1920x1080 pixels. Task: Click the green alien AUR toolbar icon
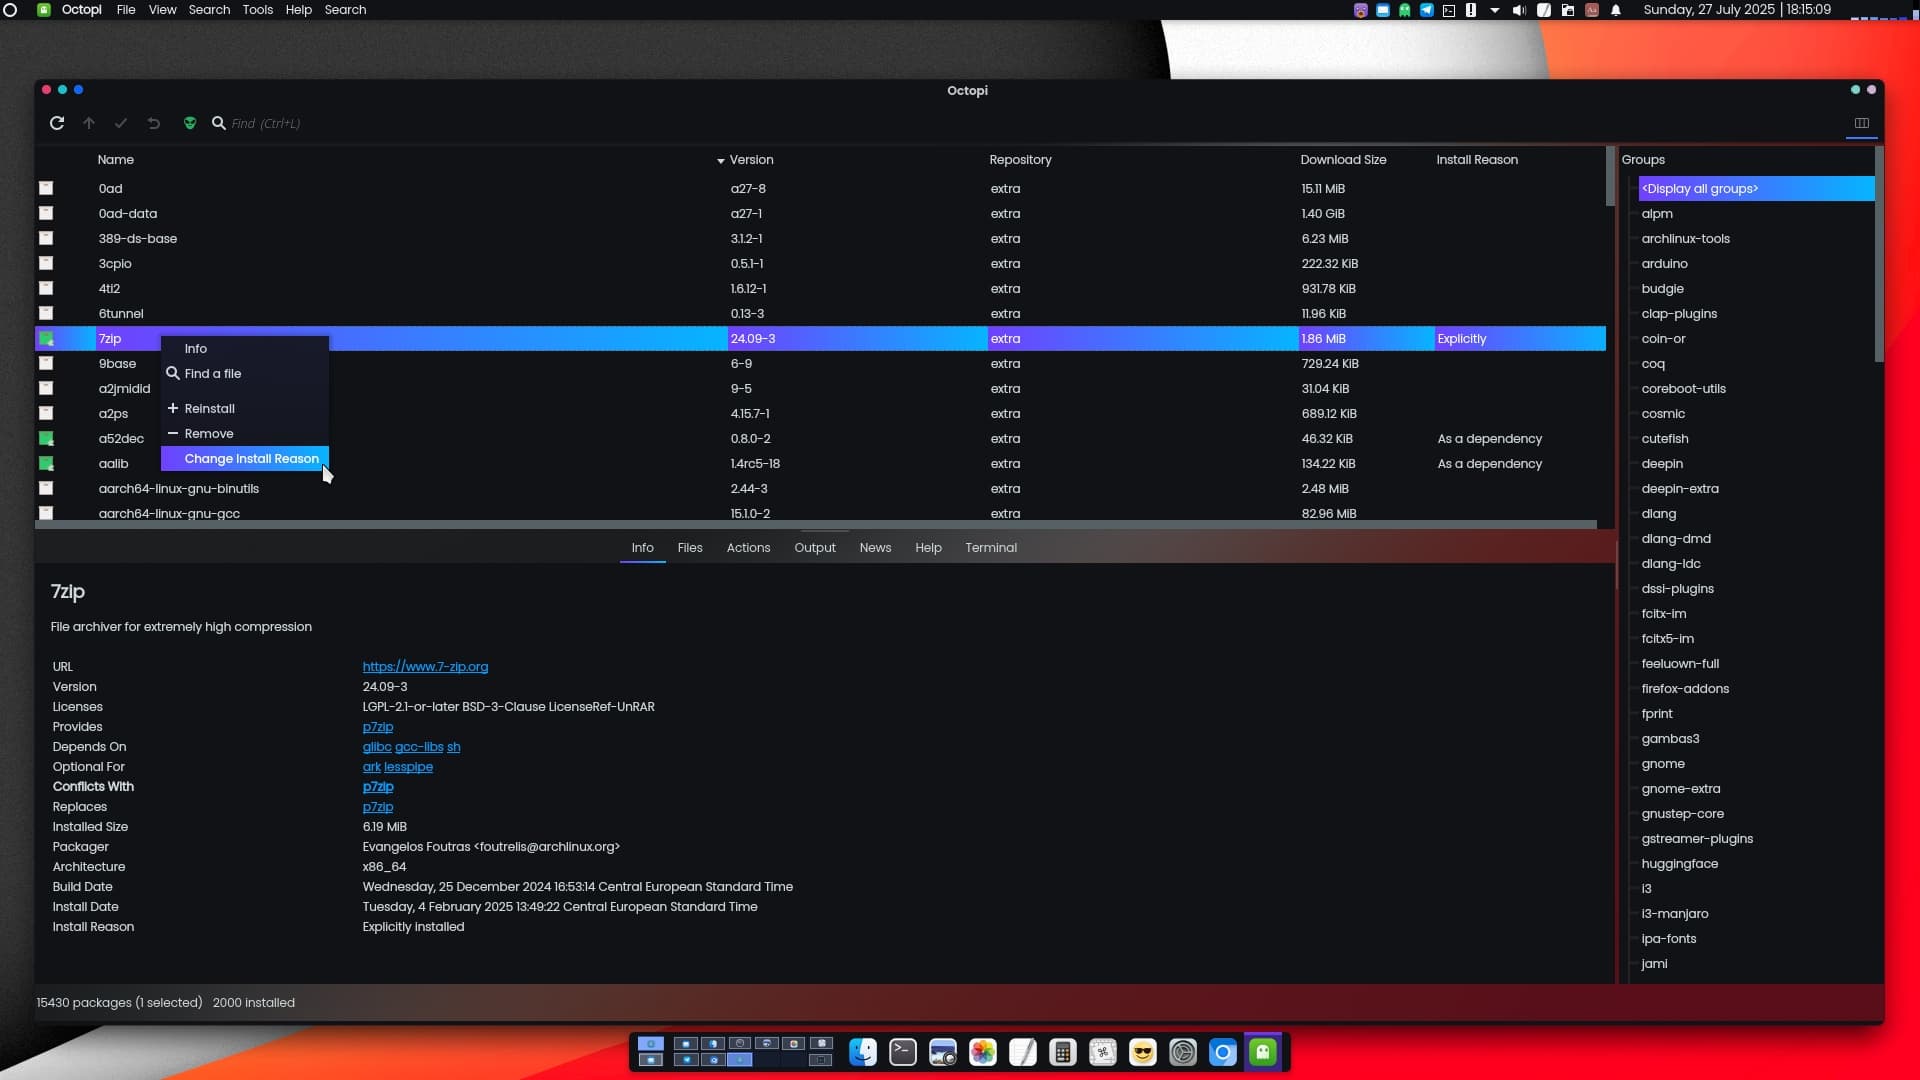click(x=190, y=123)
